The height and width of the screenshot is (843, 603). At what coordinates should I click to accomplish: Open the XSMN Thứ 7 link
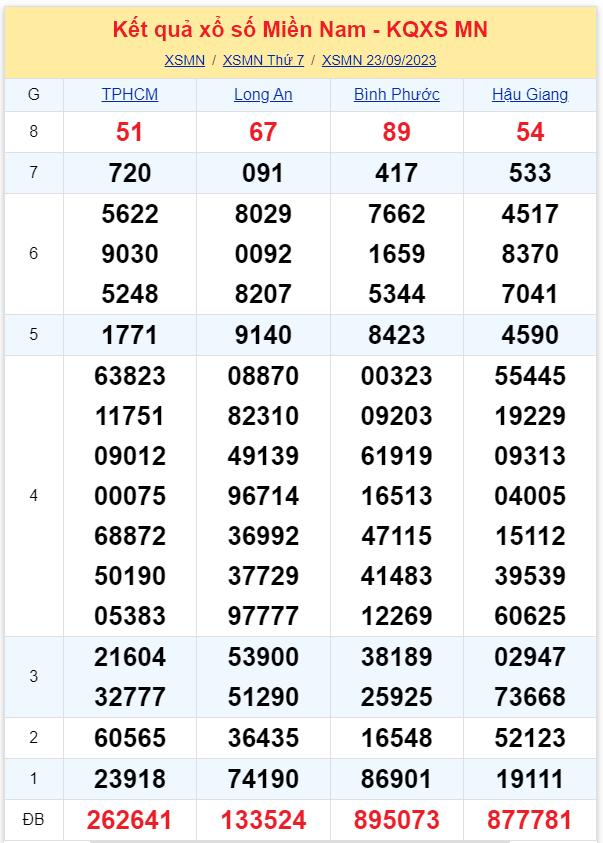pos(263,60)
